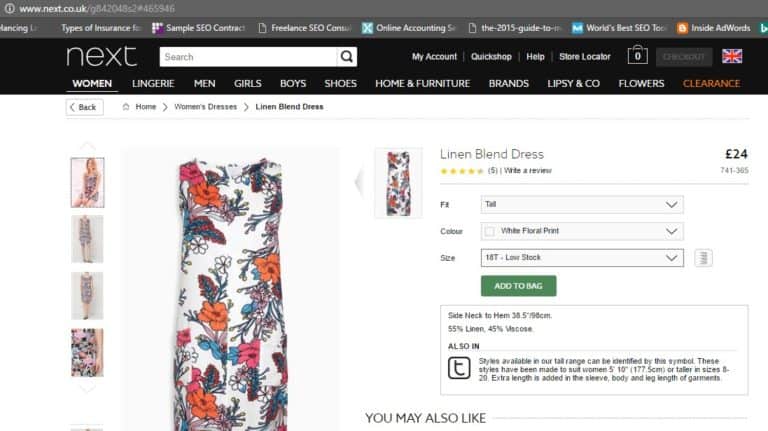Open Types of Insurance bookmark

click(101, 28)
